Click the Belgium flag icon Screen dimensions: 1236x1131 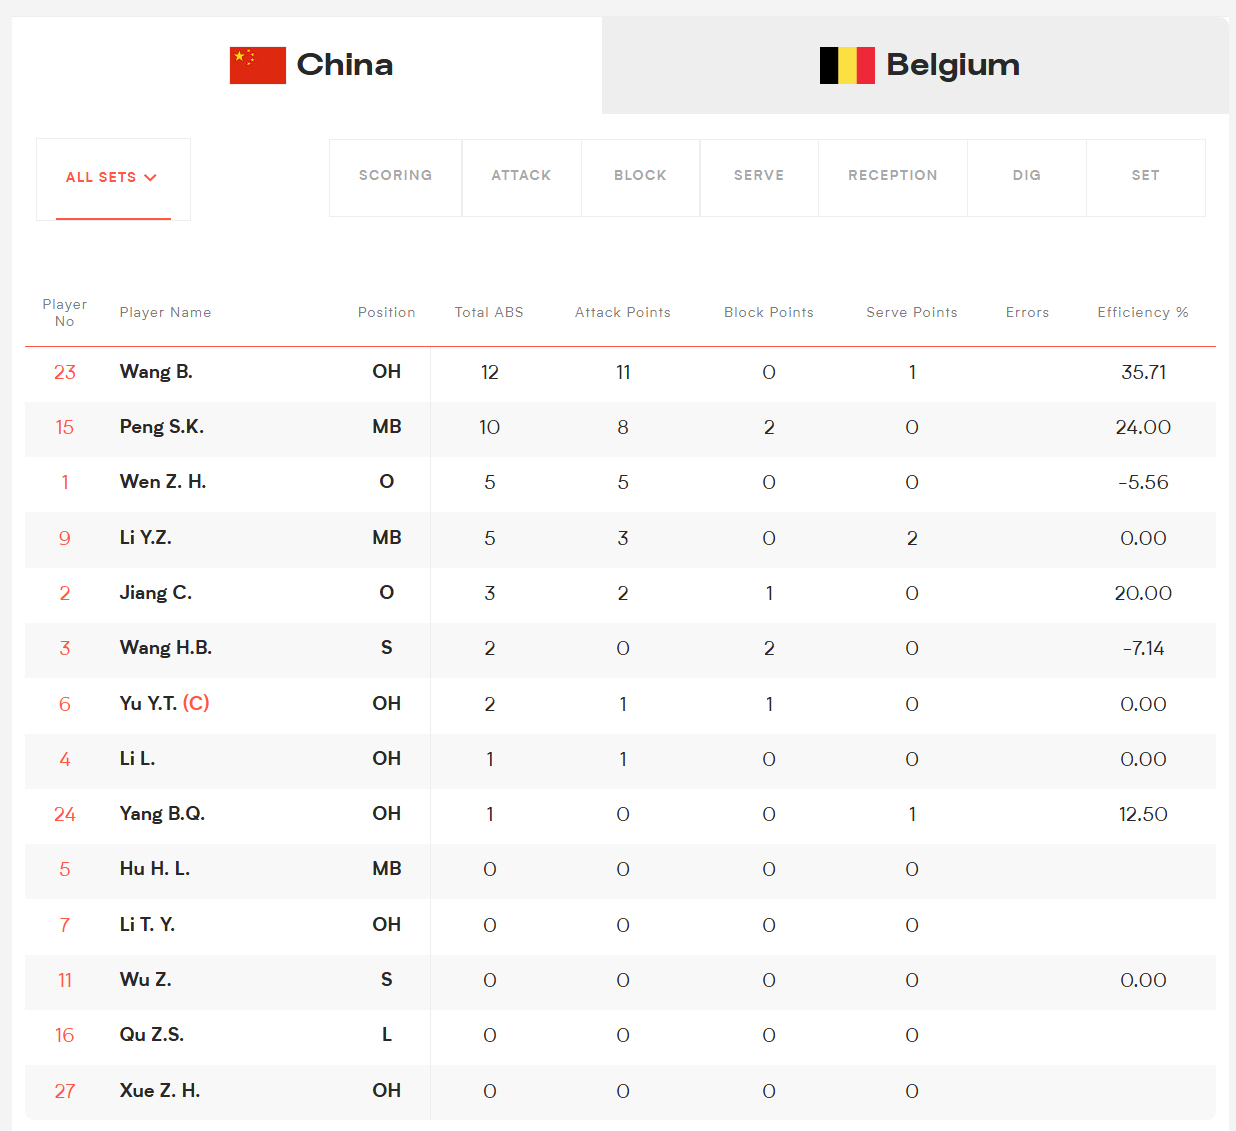pos(847,65)
